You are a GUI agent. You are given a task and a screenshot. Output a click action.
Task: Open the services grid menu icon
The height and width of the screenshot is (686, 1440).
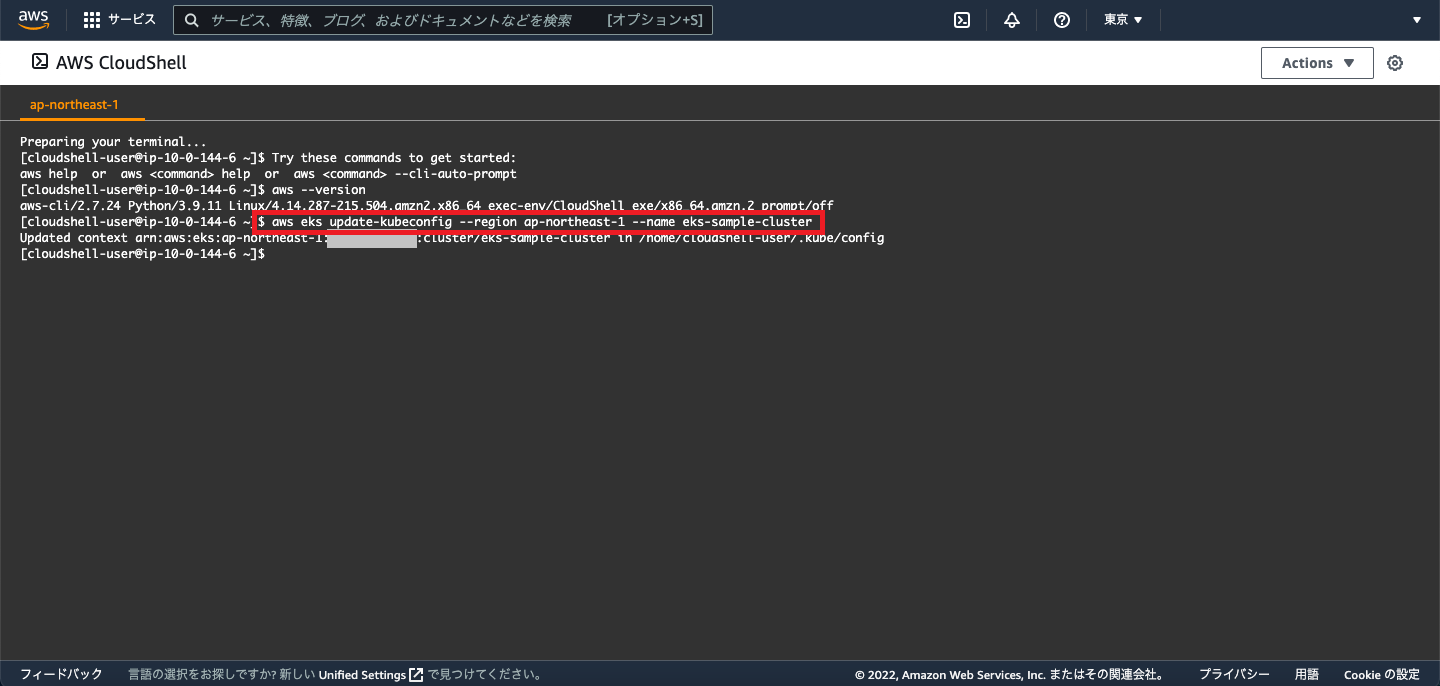tap(92, 20)
